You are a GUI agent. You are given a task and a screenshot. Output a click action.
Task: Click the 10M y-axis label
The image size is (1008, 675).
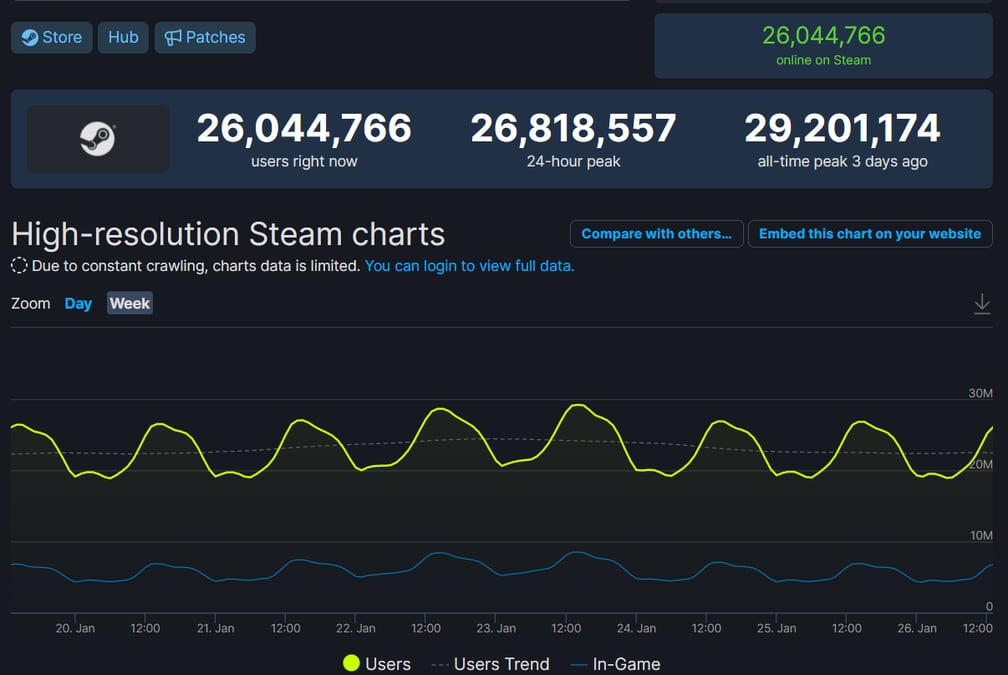pos(981,536)
